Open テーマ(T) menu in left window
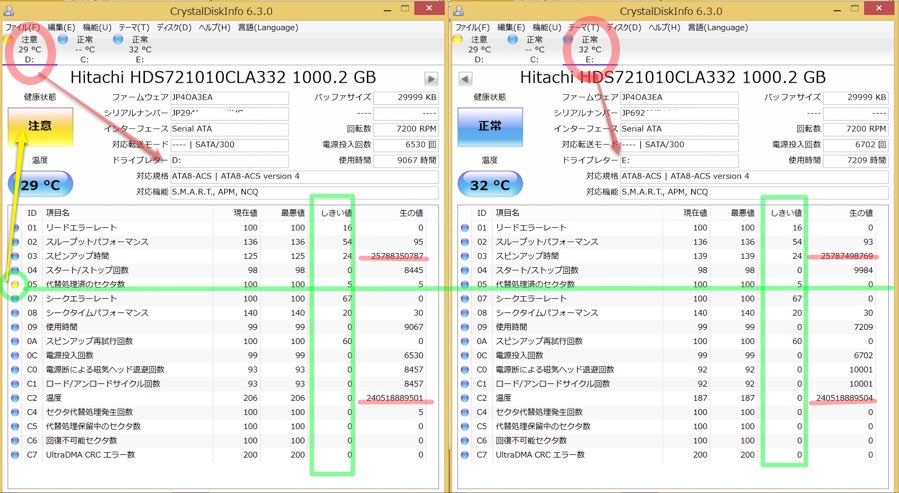This screenshot has height=493, width=899. [x=134, y=28]
